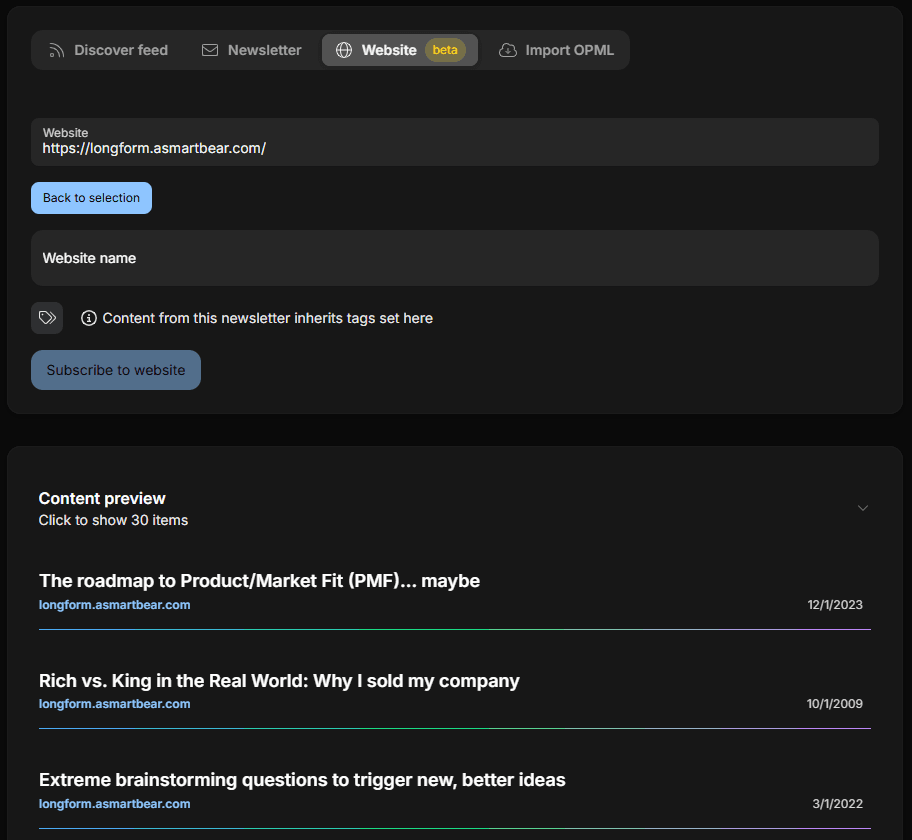The height and width of the screenshot is (840, 912).
Task: Click the RSS icon in Discover feed tab
Action: click(57, 50)
